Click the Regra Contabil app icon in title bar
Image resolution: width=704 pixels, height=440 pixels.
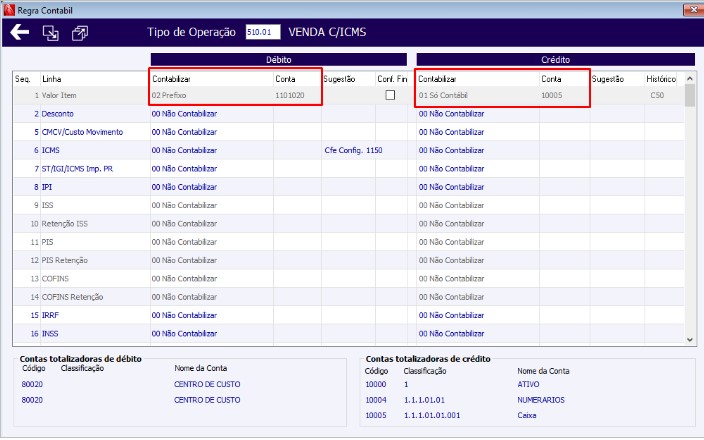click(x=9, y=10)
